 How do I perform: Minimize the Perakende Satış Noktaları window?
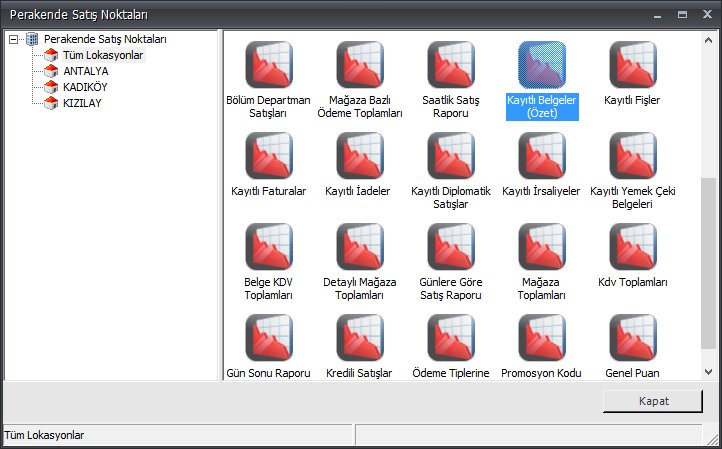[658, 15]
